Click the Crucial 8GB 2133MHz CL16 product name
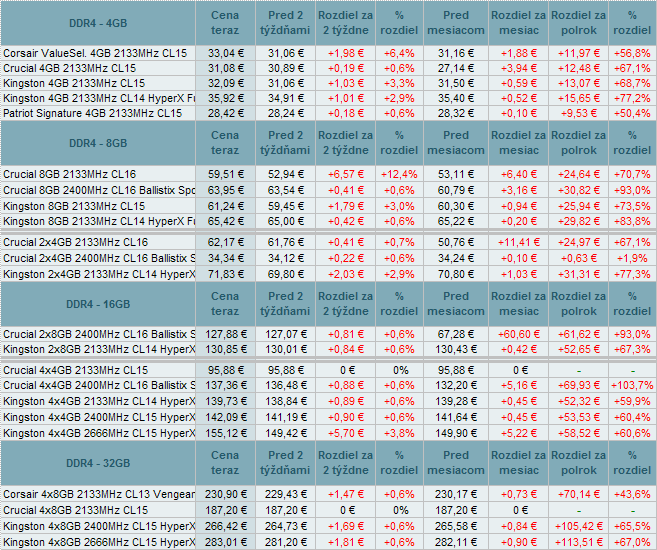Viewport: 657px width, 550px height. [70, 174]
